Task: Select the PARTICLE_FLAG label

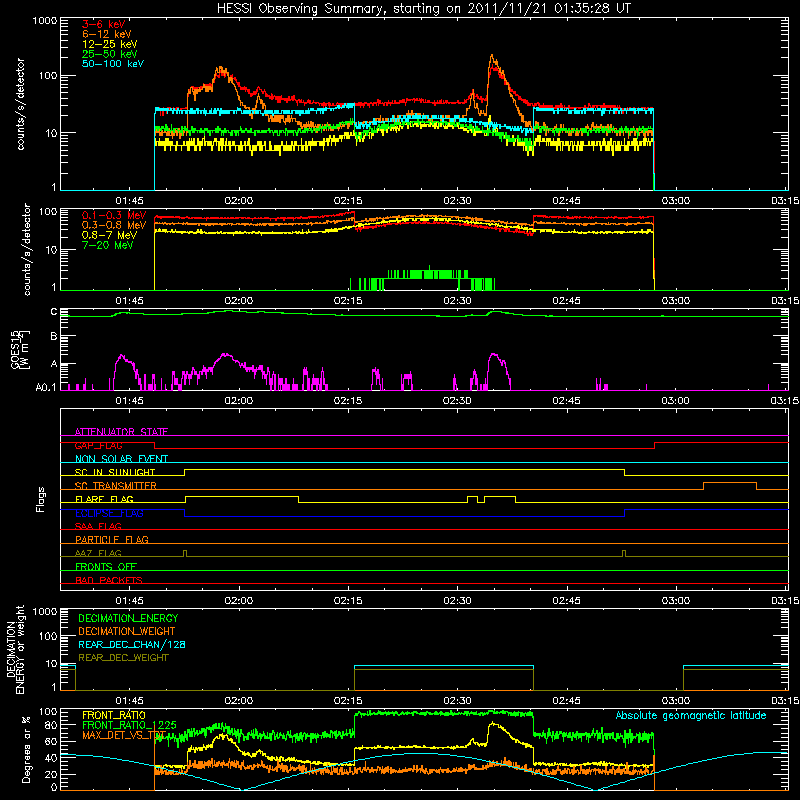Action: click(112, 539)
